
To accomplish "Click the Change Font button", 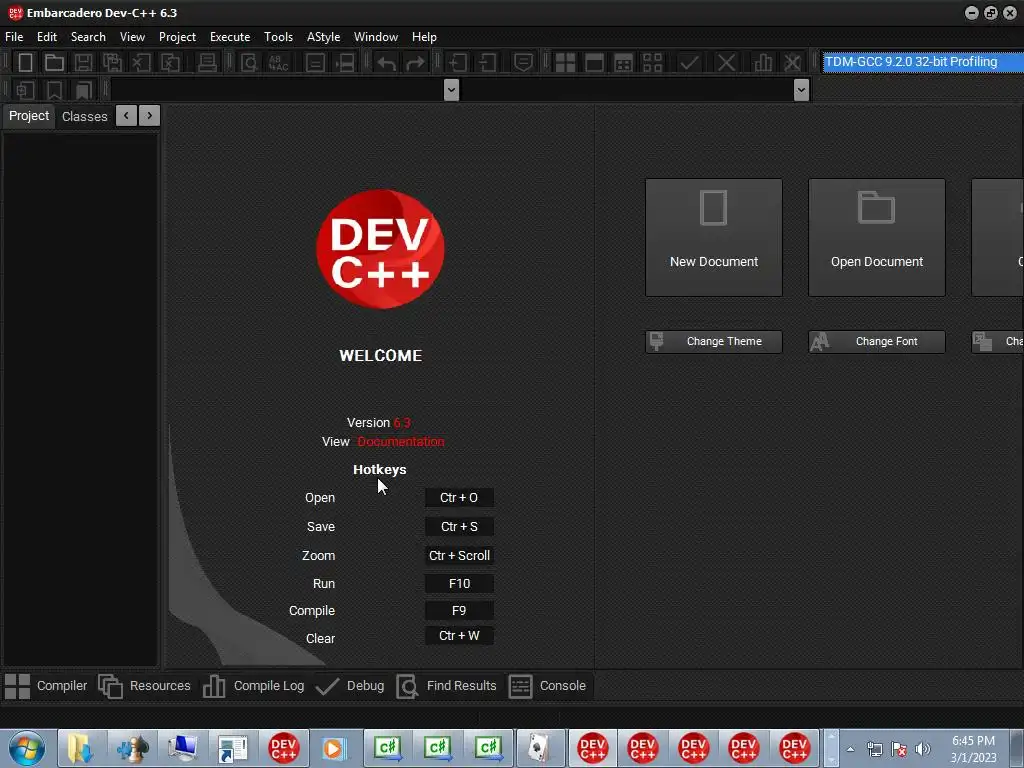I will click(876, 342).
